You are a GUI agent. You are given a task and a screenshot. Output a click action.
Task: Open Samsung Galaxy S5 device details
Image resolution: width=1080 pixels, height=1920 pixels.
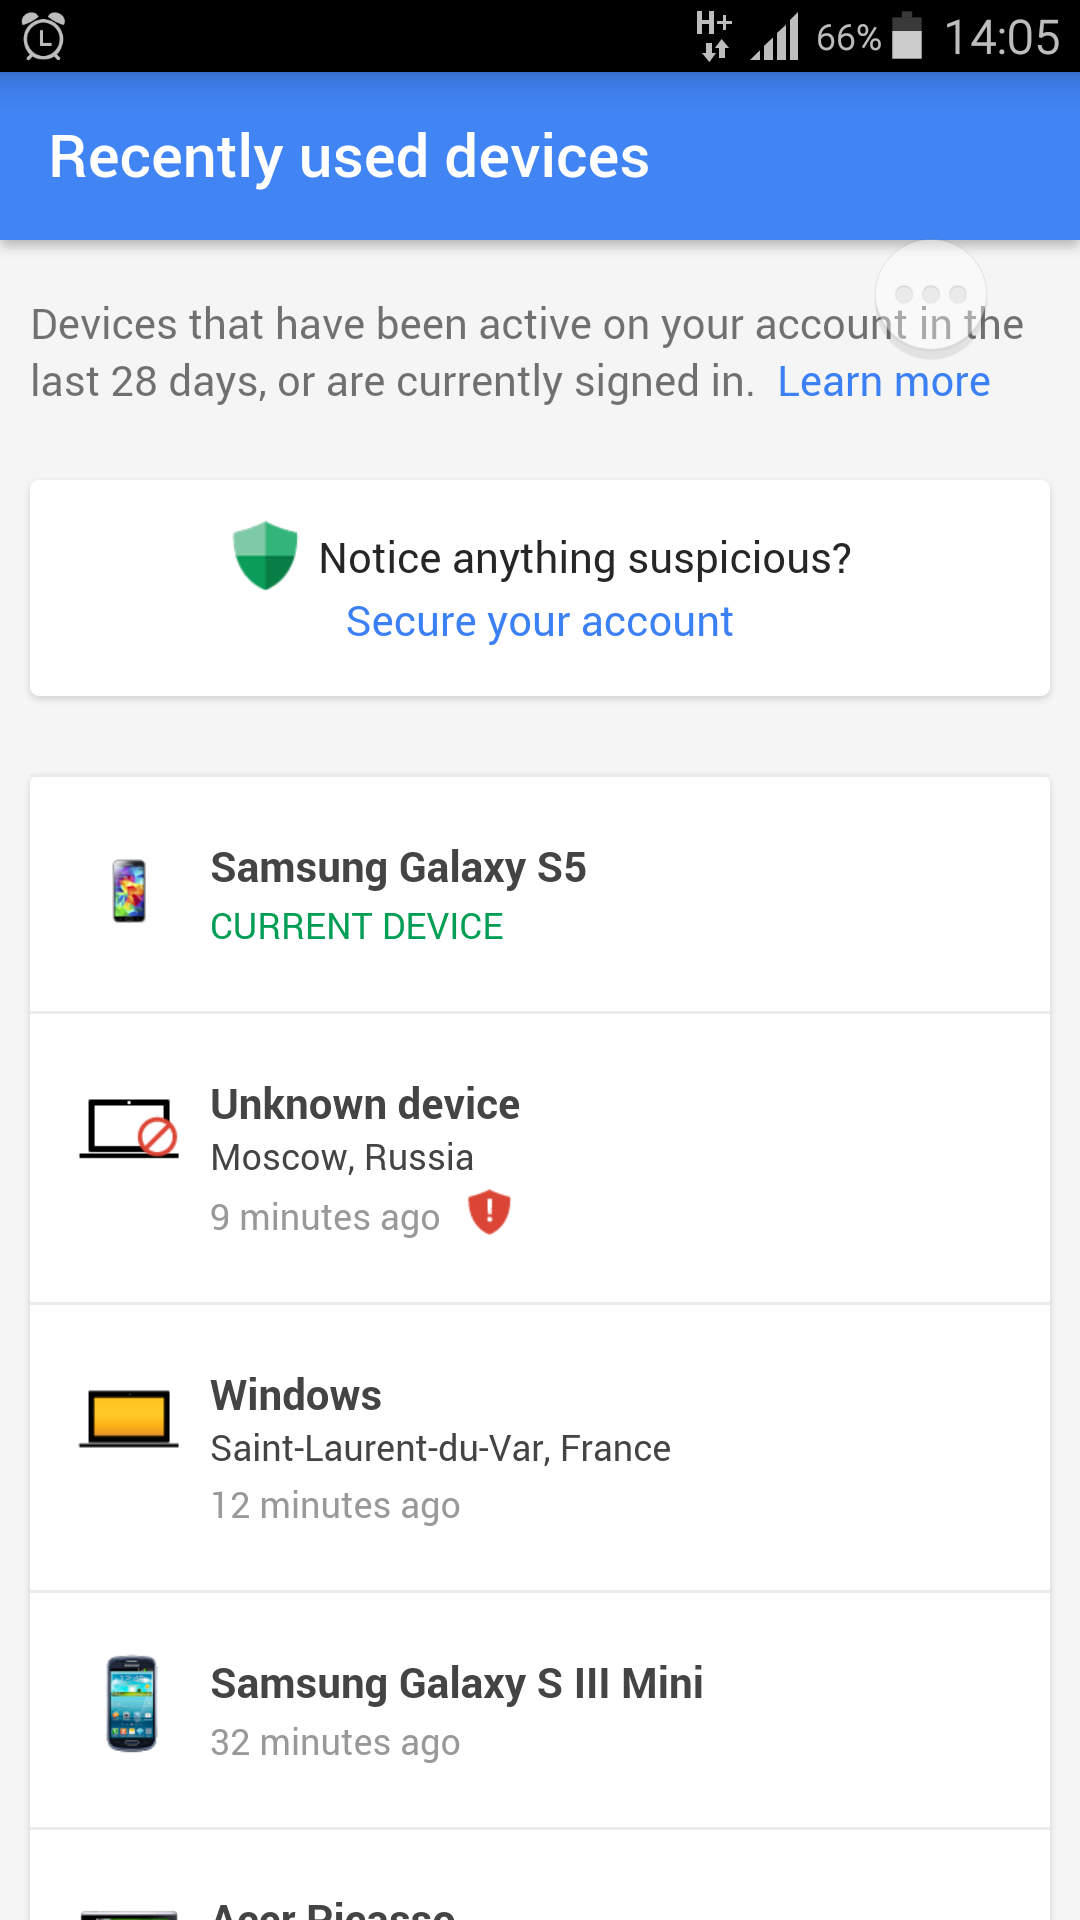pos(540,894)
